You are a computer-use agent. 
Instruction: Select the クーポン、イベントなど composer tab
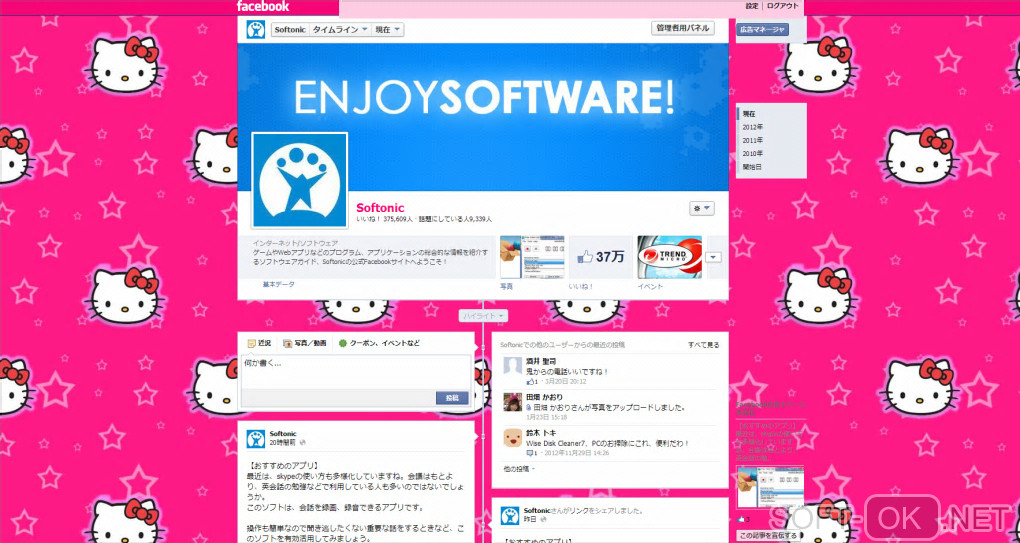click(379, 343)
